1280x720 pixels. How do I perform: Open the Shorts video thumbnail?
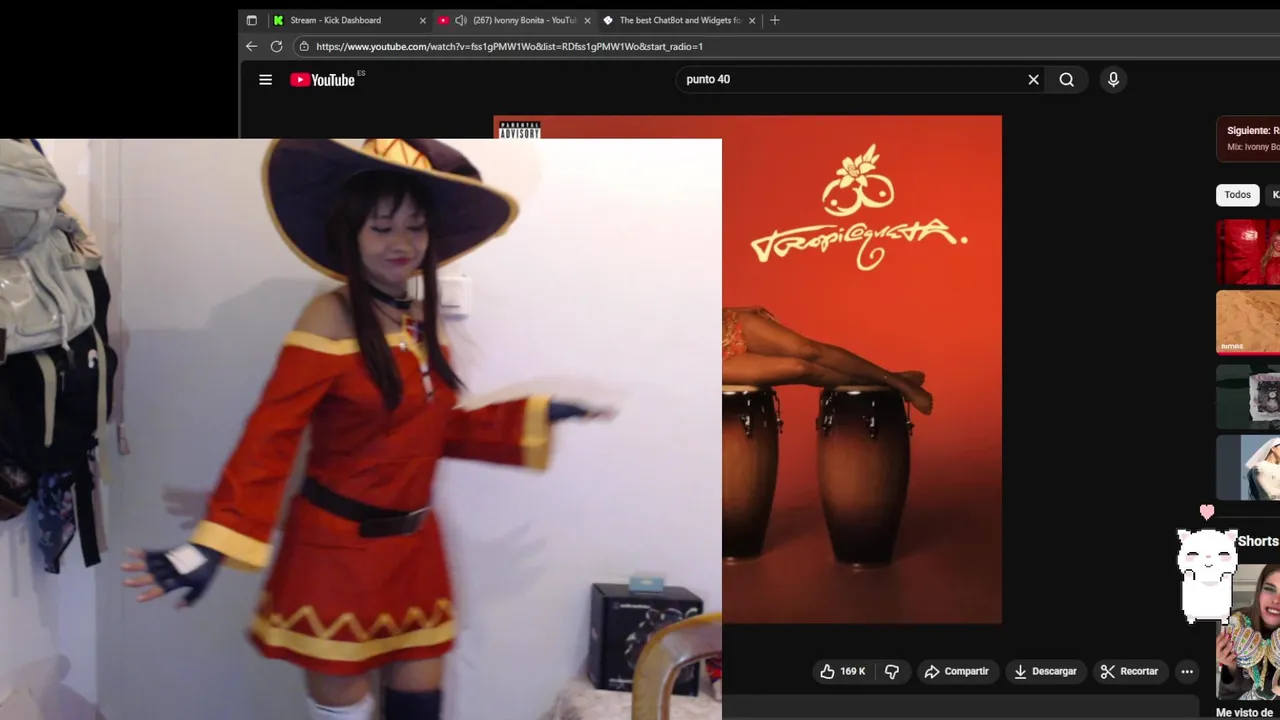[1248, 630]
